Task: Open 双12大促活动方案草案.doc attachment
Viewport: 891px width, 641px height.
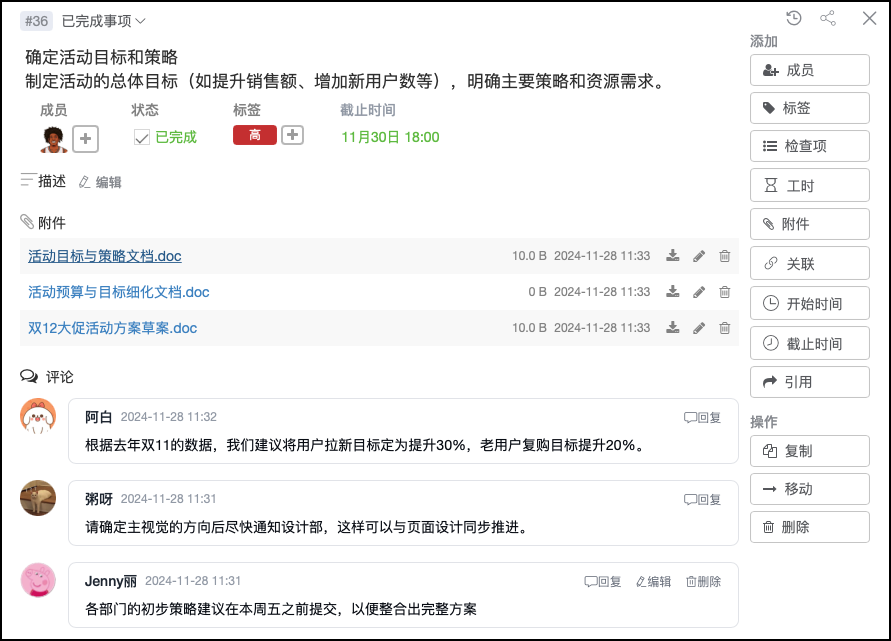Action: click(113, 328)
